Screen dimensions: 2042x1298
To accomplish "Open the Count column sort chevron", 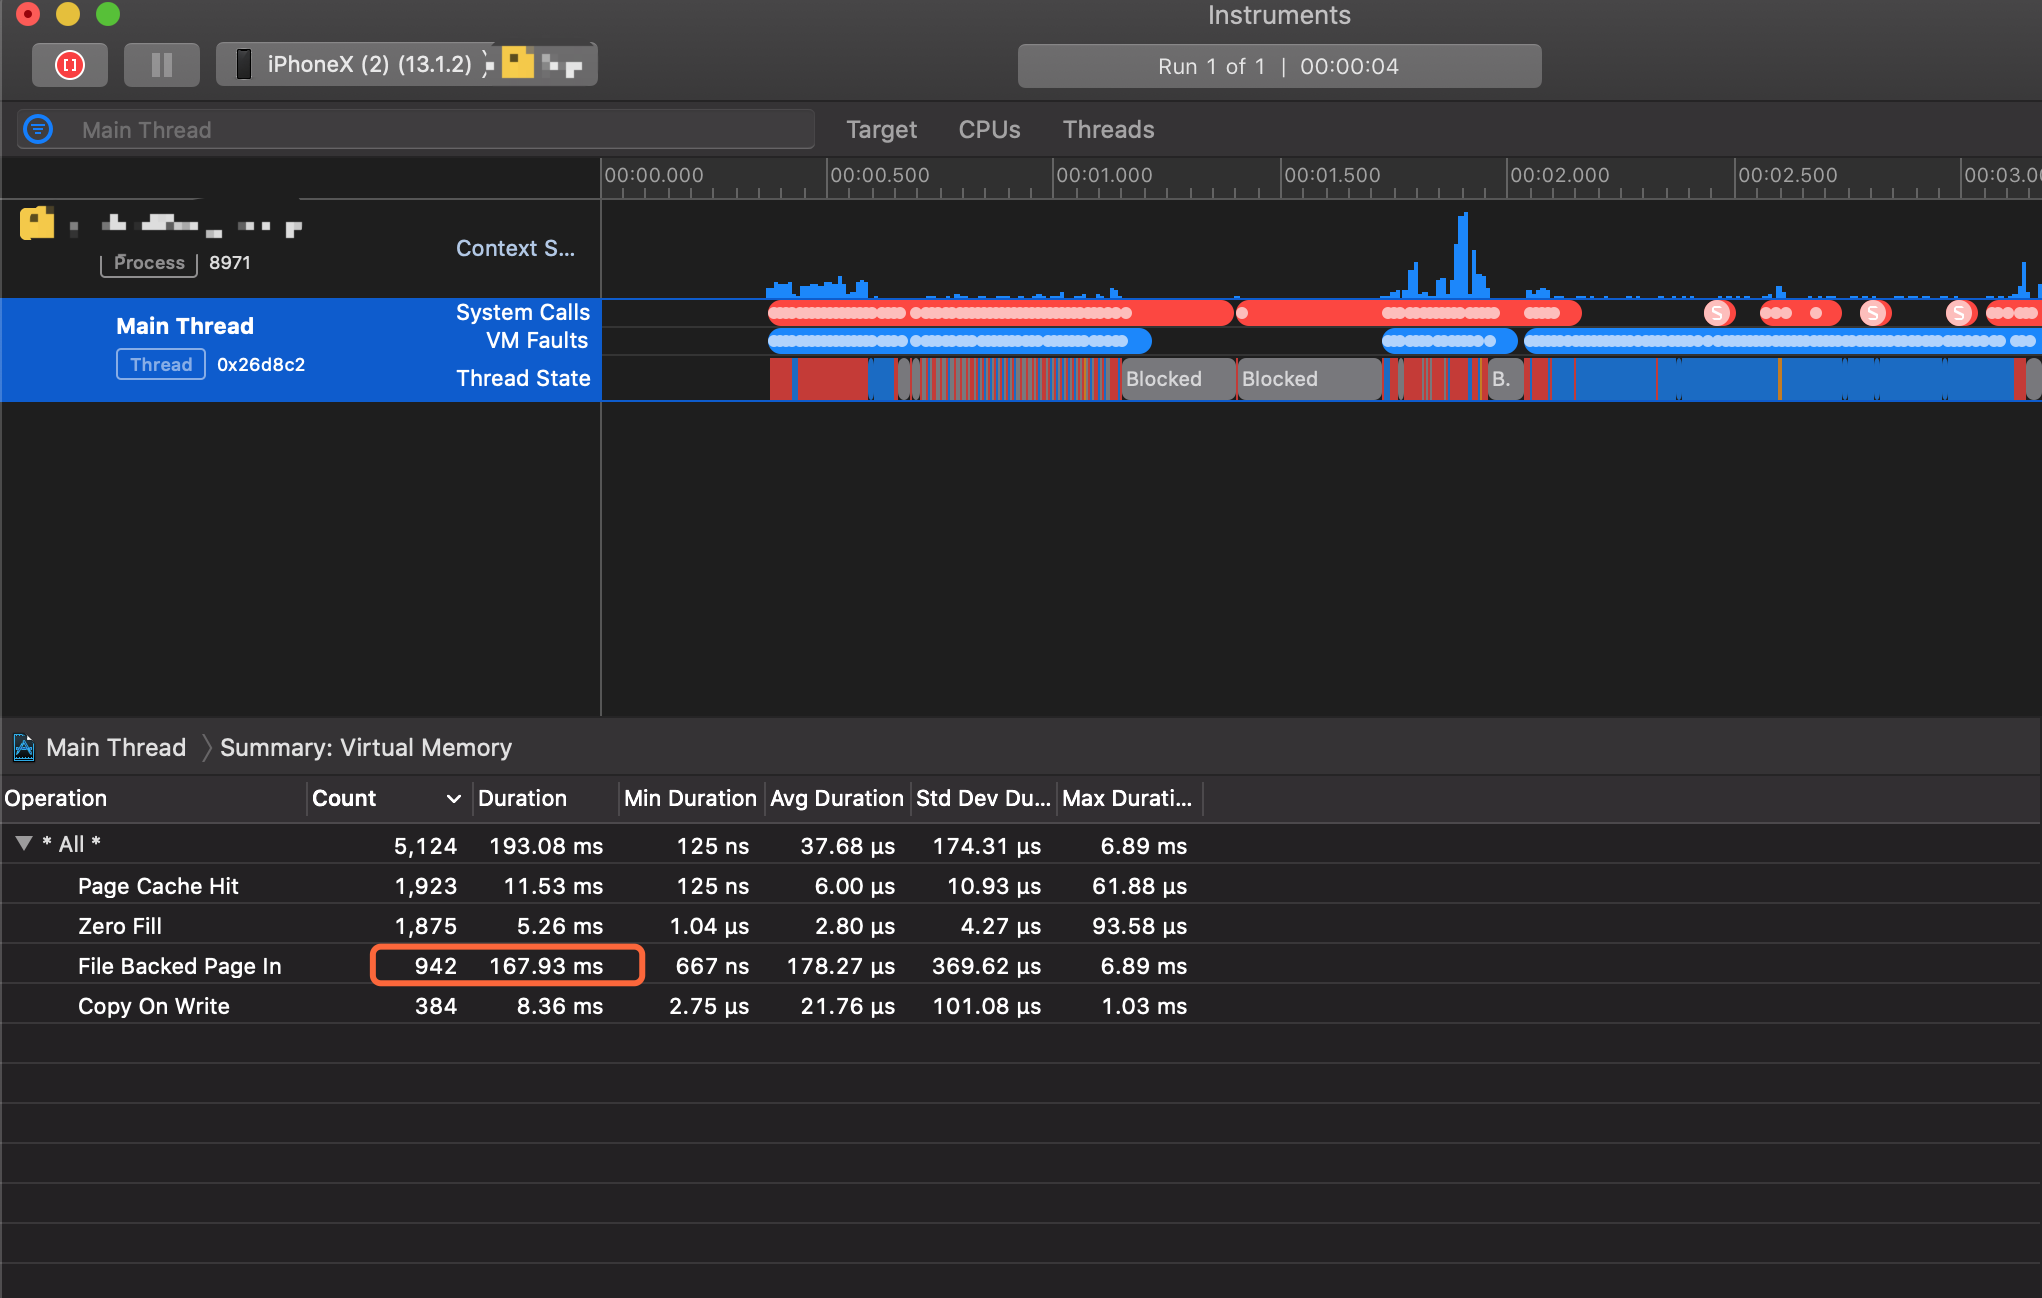I will [x=453, y=799].
